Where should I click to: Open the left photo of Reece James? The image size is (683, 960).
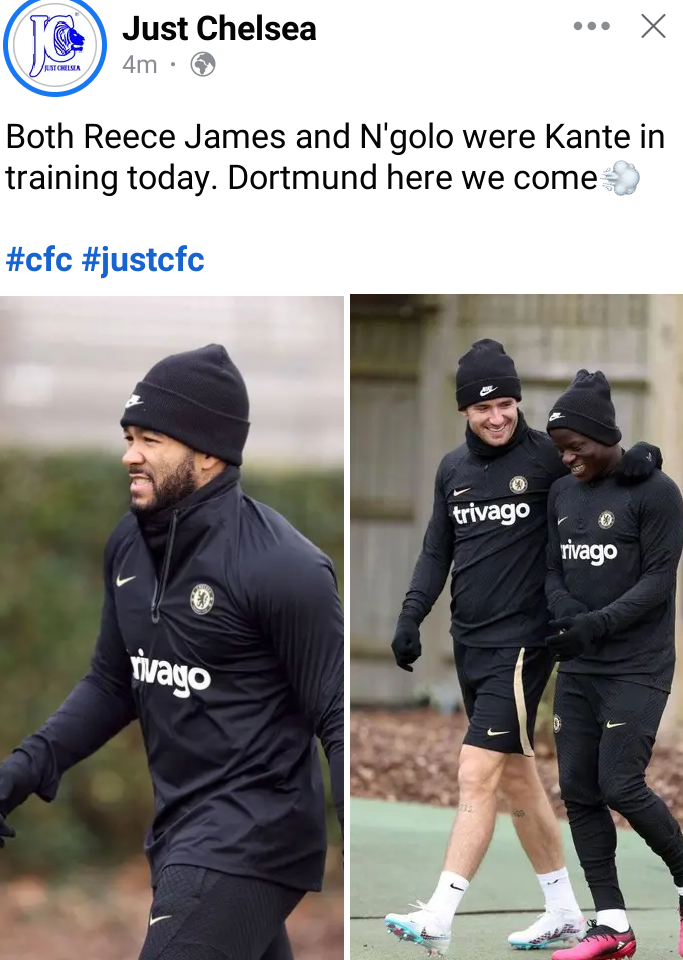coord(171,628)
